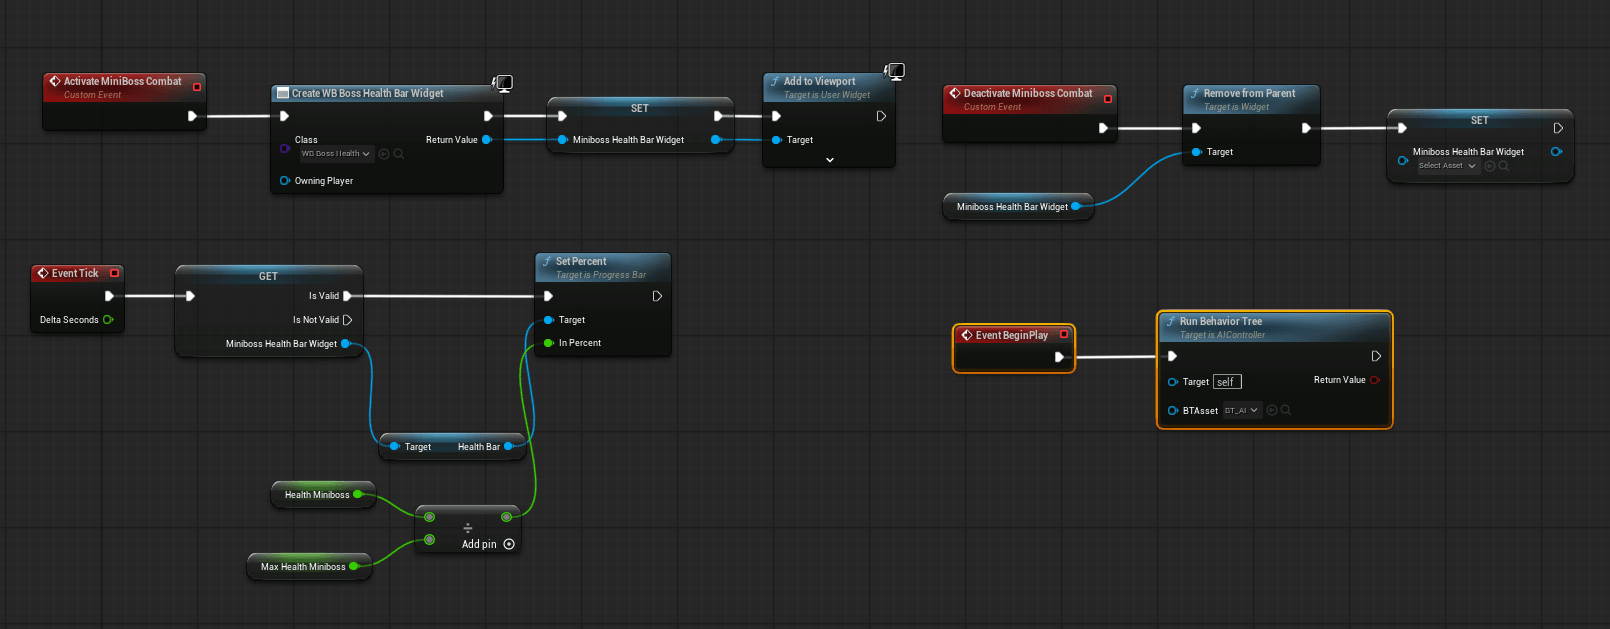The height and width of the screenshot is (629, 1610).
Task: Click the BTAsset input pin
Action: (1173, 410)
